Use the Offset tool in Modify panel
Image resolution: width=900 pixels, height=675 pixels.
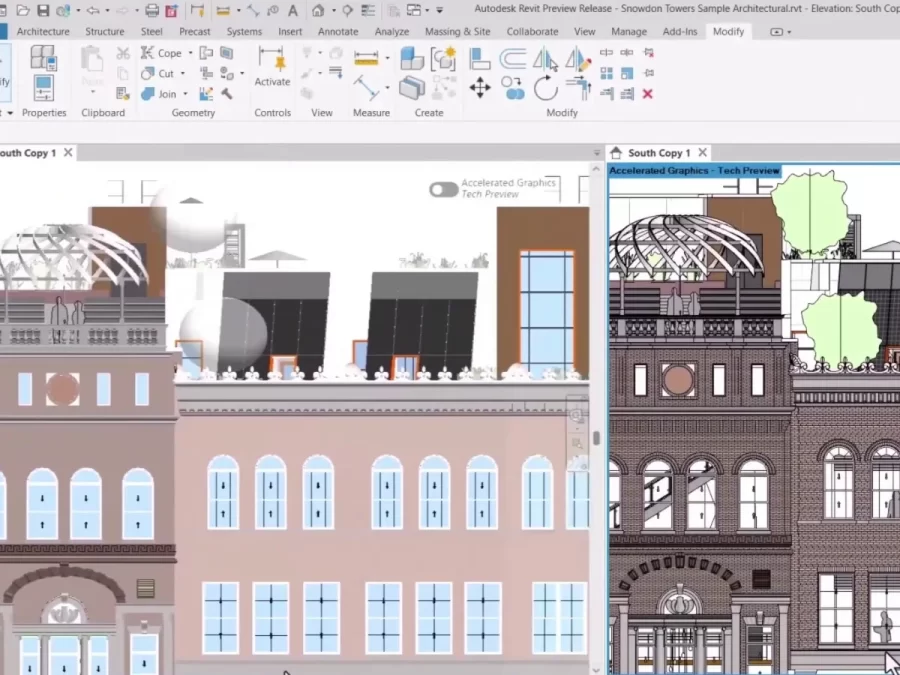click(513, 58)
